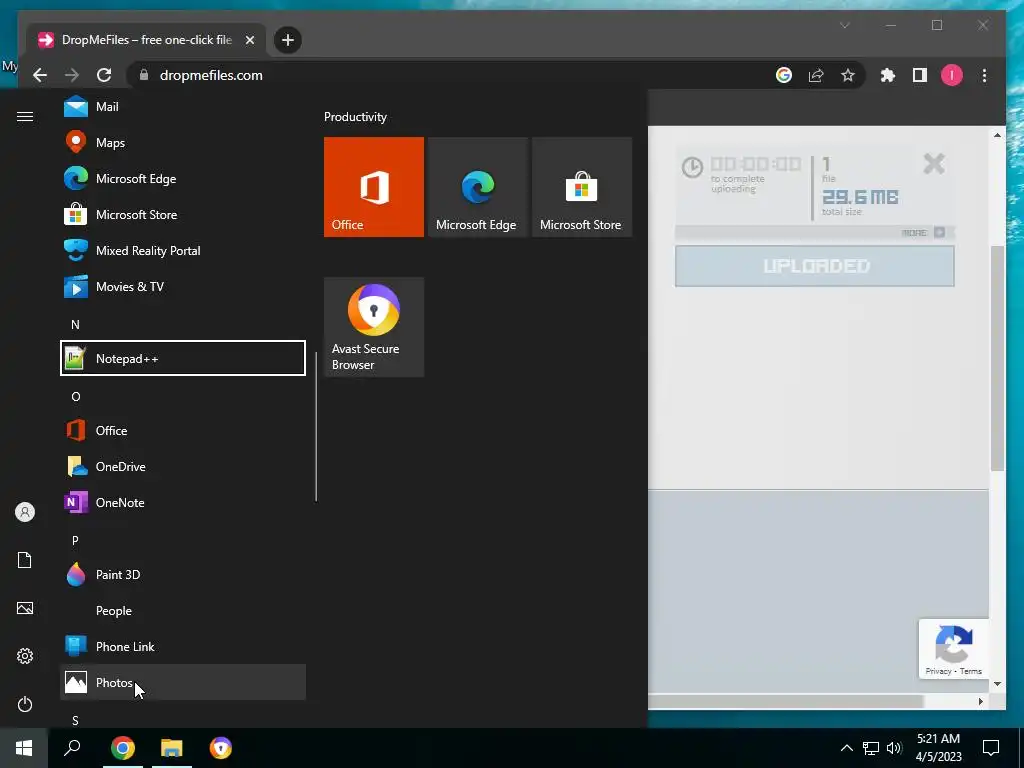Open taskbar Search
The height and width of the screenshot is (768, 1024).
click(x=72, y=748)
